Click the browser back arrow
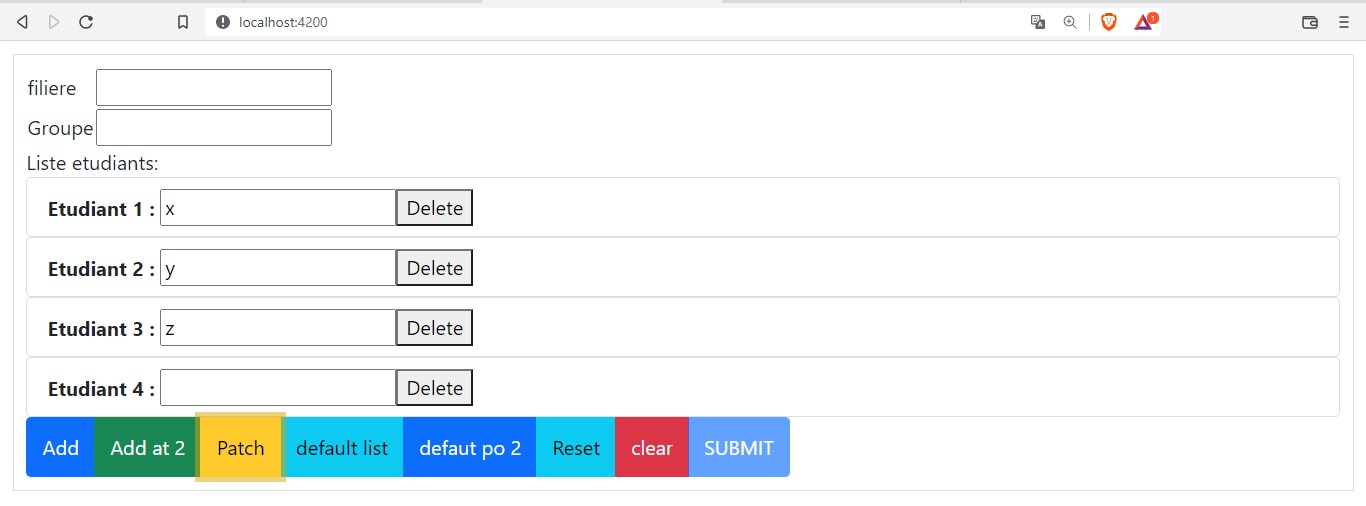 pyautogui.click(x=22, y=22)
